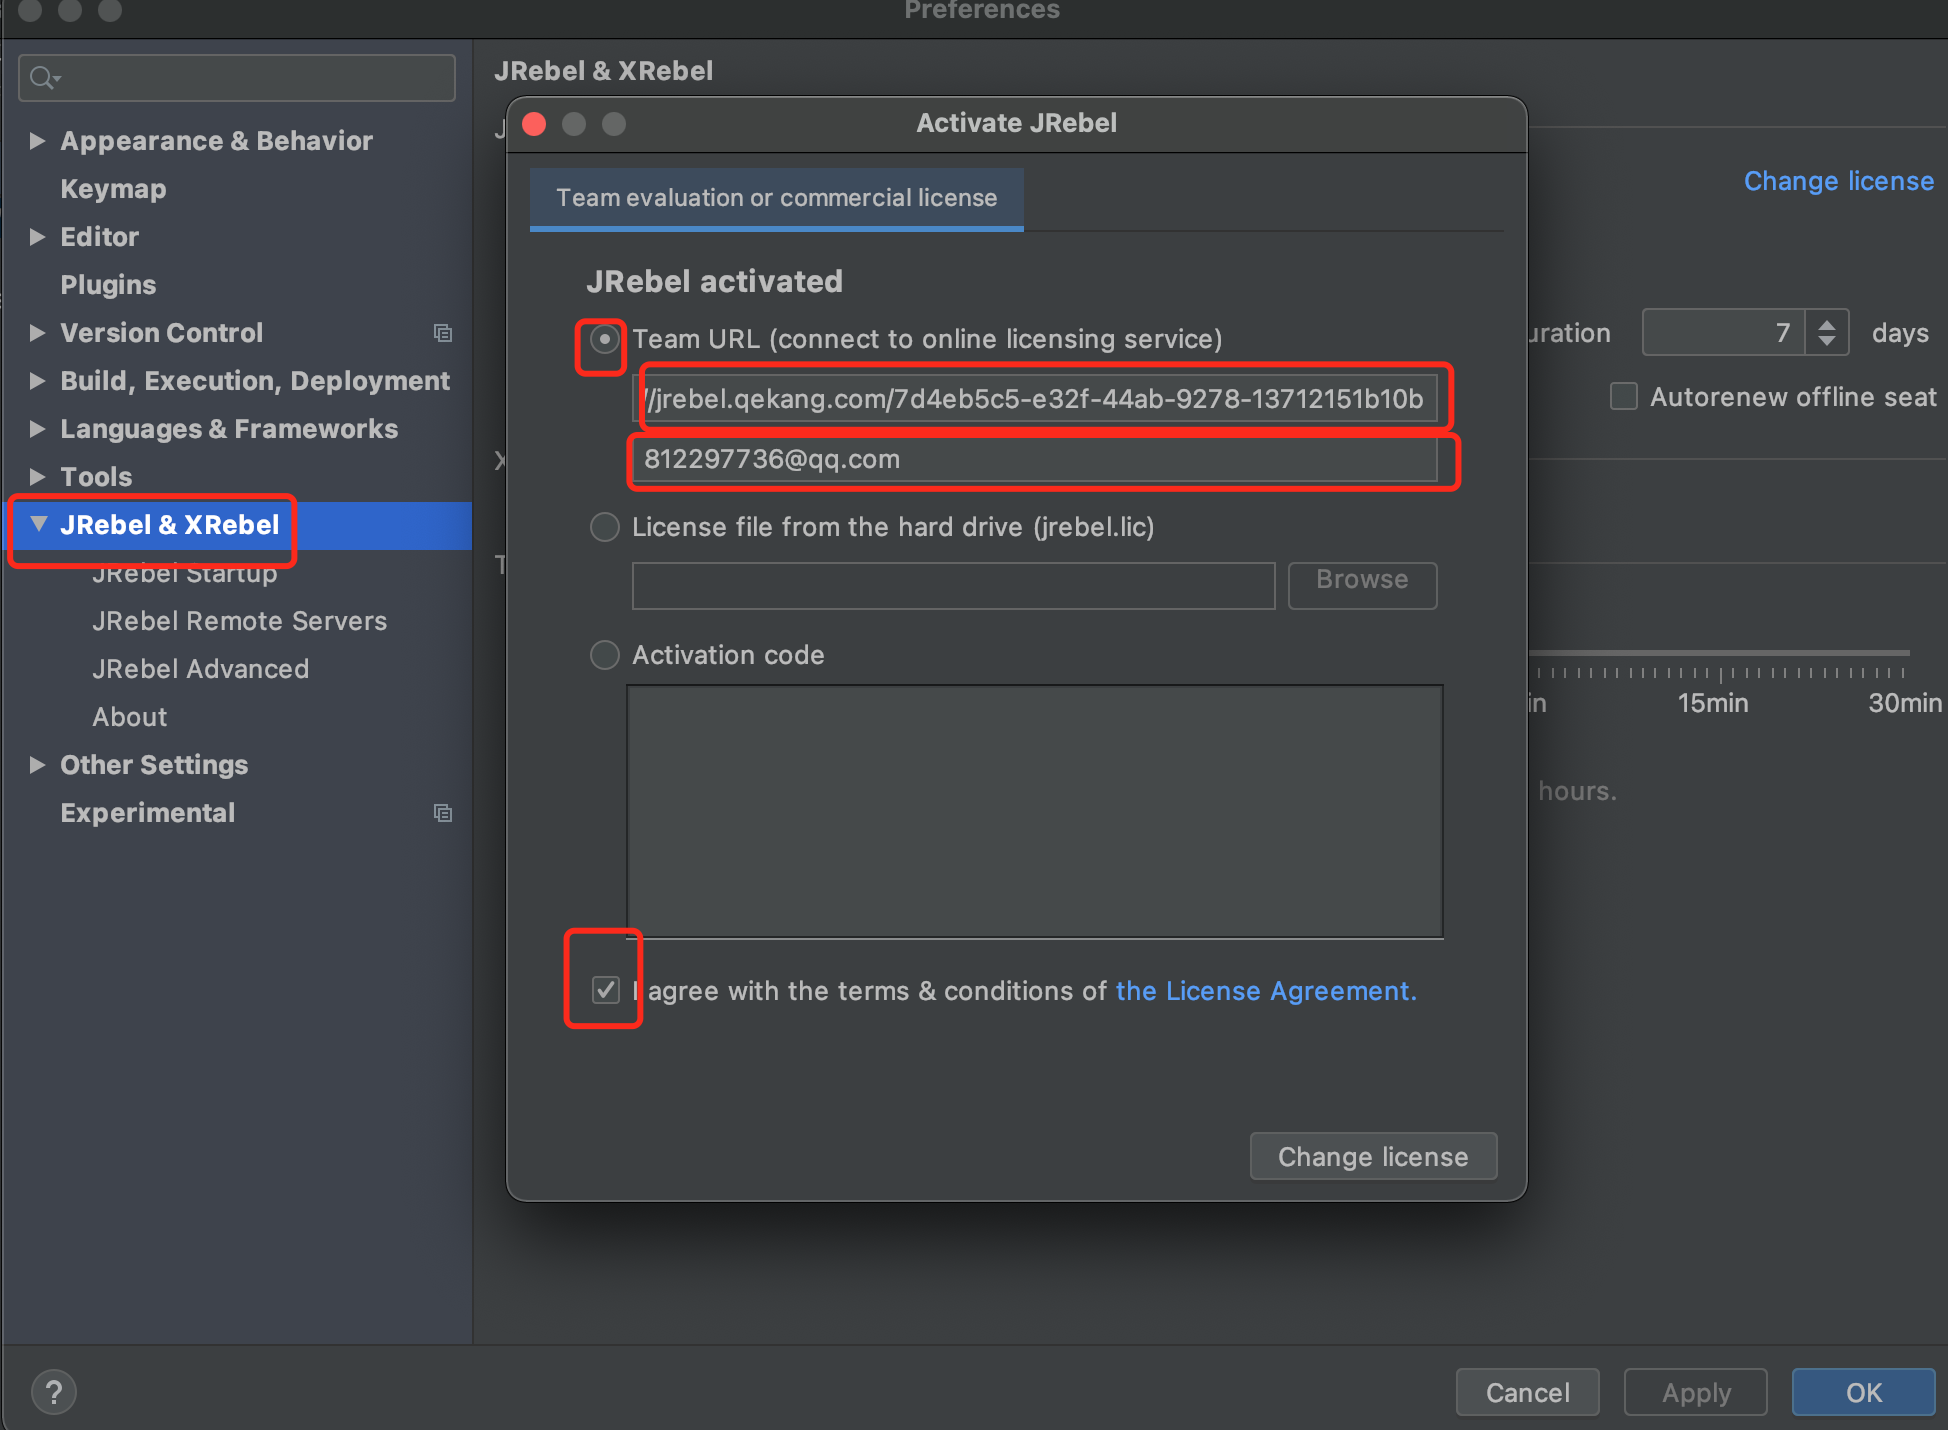Click the license file path input field
1948x1430 pixels.
[953, 585]
